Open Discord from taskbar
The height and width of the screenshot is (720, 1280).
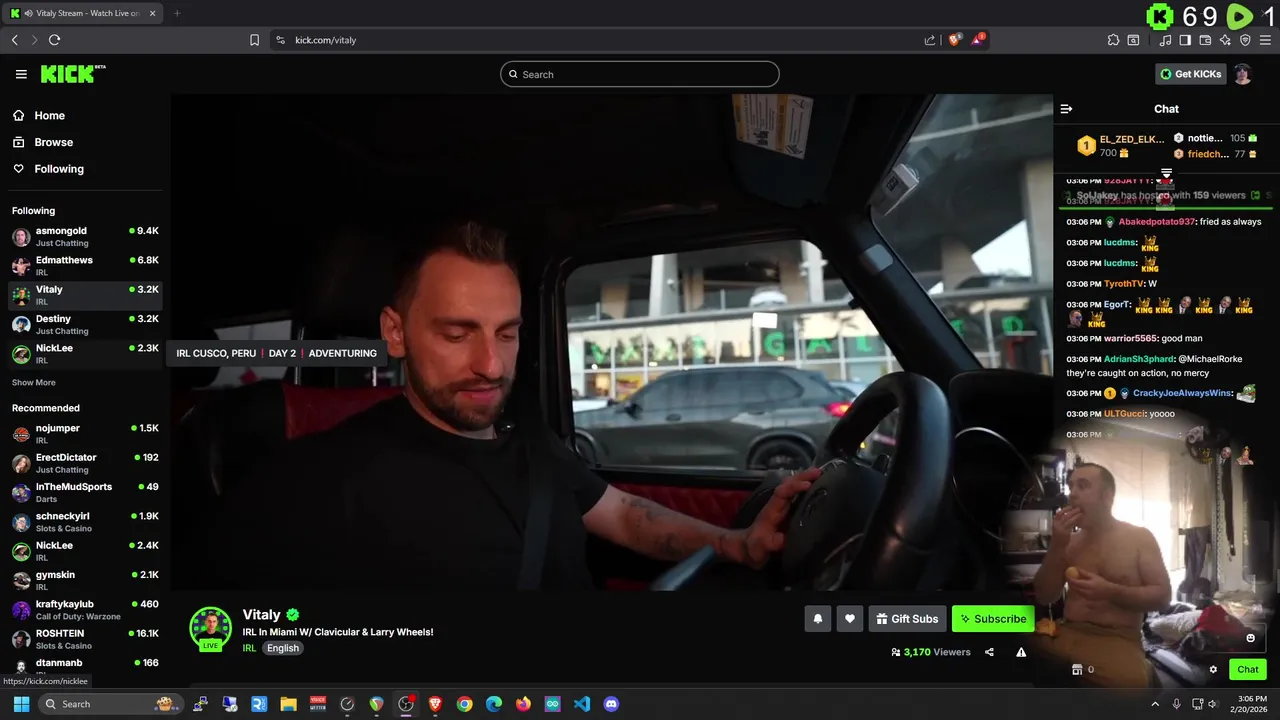(611, 704)
